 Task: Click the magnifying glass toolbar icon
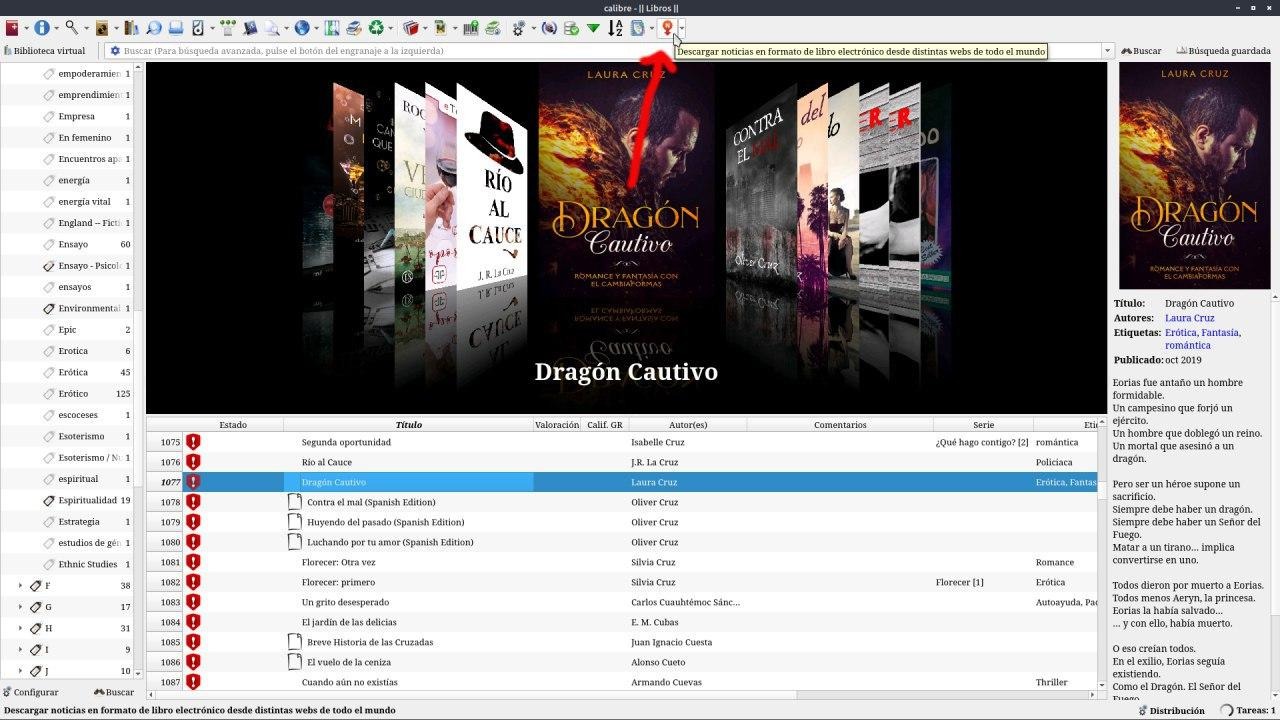(x=72, y=29)
